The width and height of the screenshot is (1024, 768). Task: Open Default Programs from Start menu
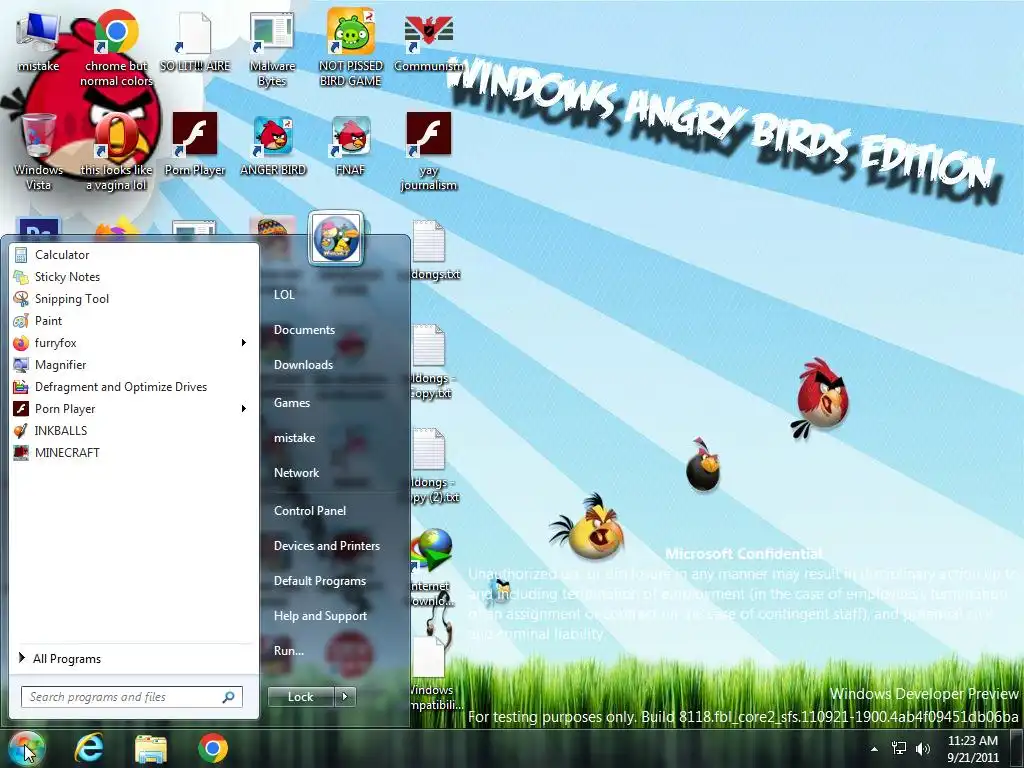point(320,581)
